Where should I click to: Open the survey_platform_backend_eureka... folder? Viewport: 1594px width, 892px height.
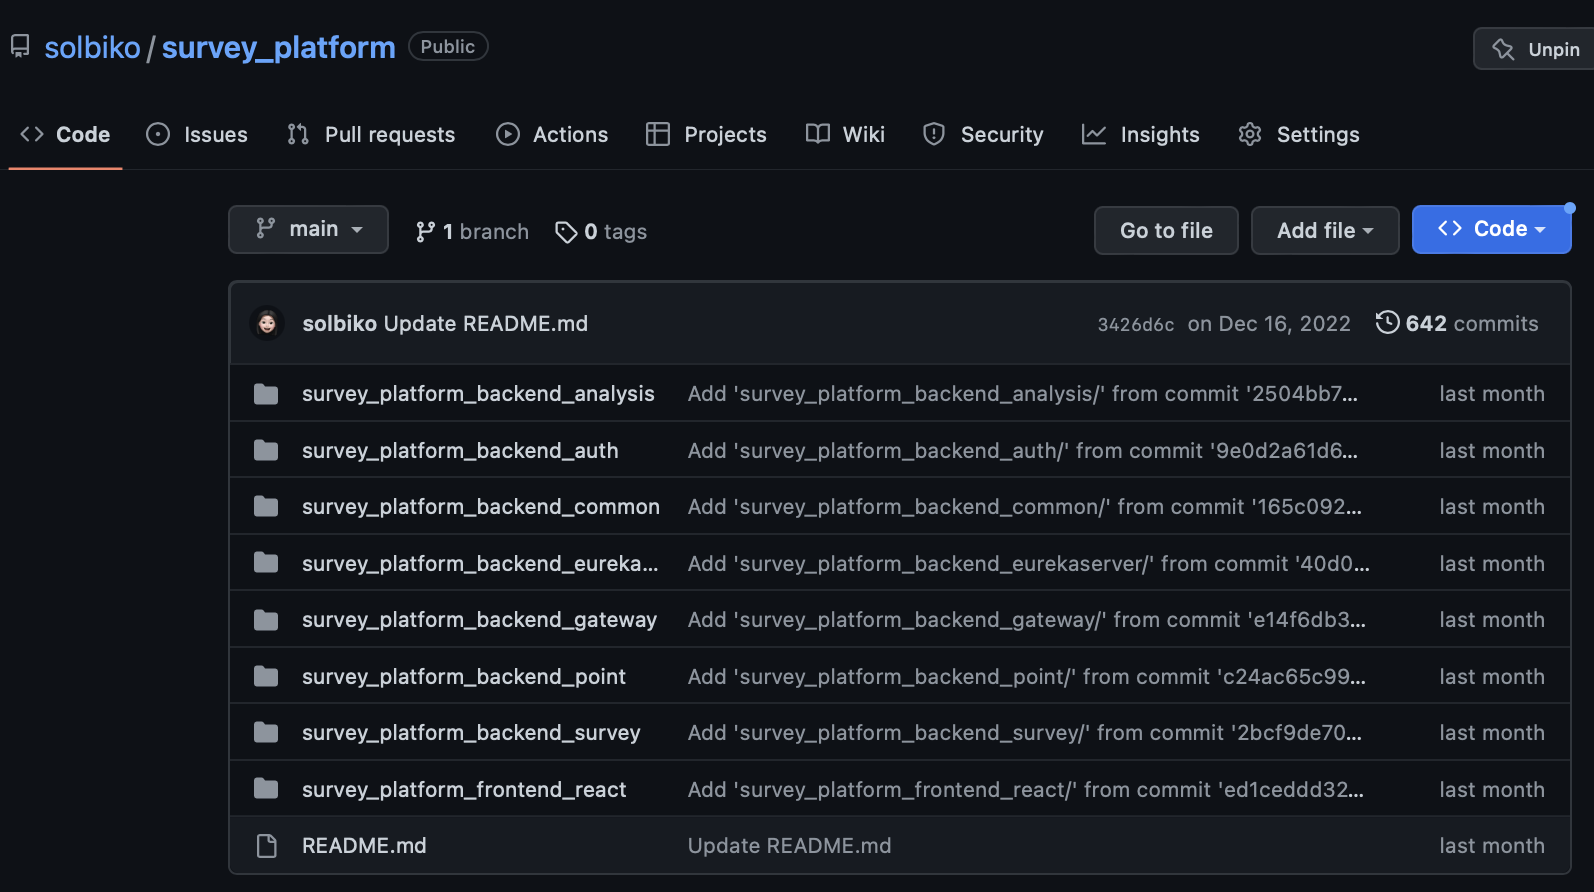pyautogui.click(x=480, y=564)
